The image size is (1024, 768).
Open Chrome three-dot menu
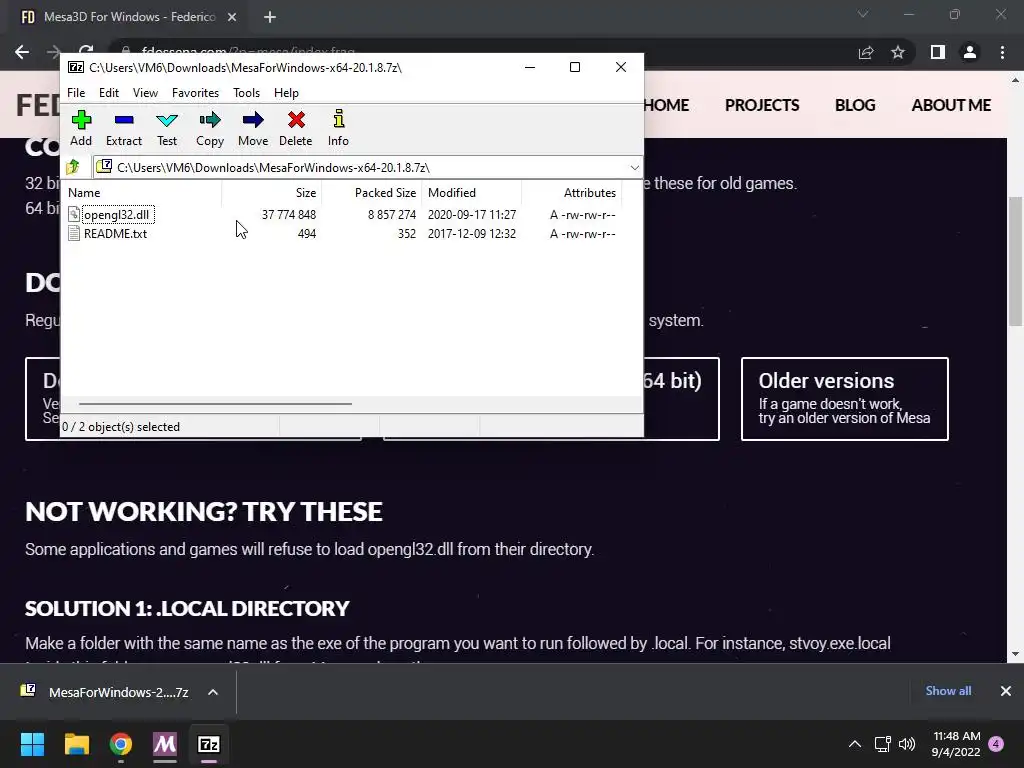(1002, 52)
